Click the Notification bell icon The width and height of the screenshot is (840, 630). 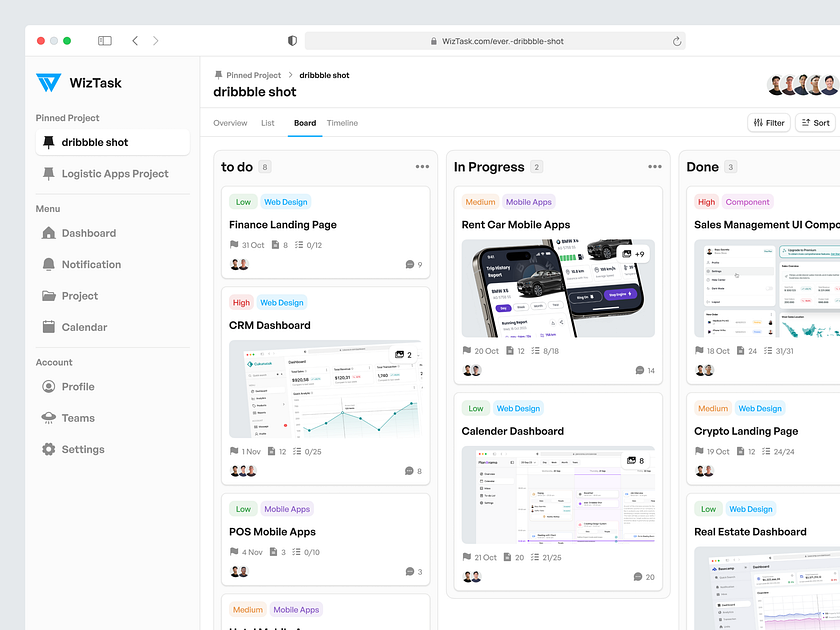click(x=48, y=264)
